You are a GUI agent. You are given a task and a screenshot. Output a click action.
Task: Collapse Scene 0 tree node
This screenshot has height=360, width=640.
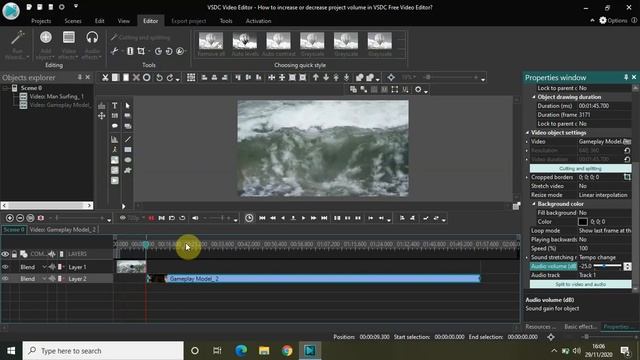click(5, 88)
